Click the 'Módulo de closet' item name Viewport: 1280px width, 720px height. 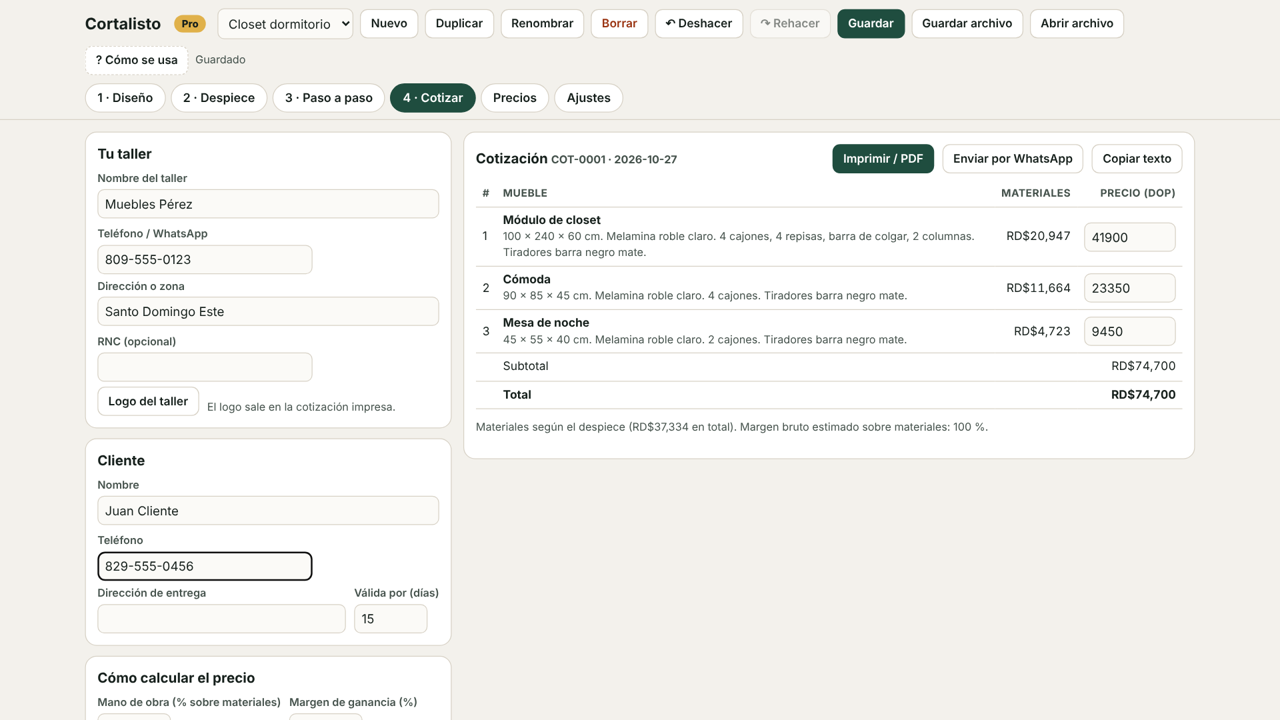point(552,220)
